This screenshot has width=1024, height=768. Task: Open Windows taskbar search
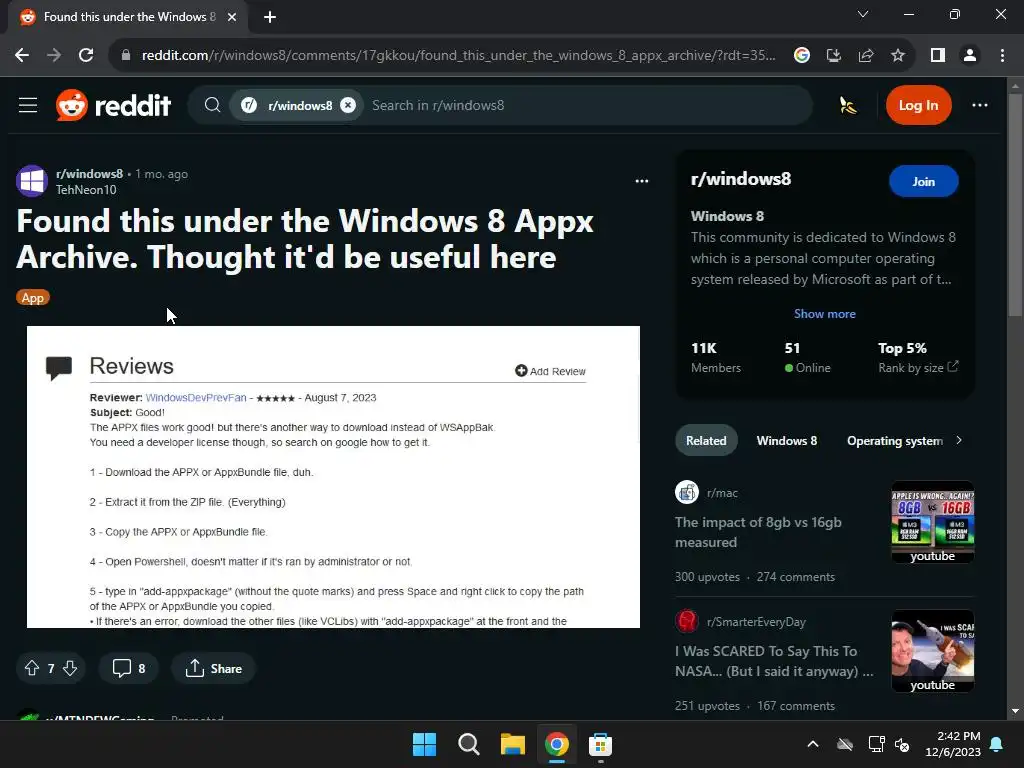click(469, 744)
